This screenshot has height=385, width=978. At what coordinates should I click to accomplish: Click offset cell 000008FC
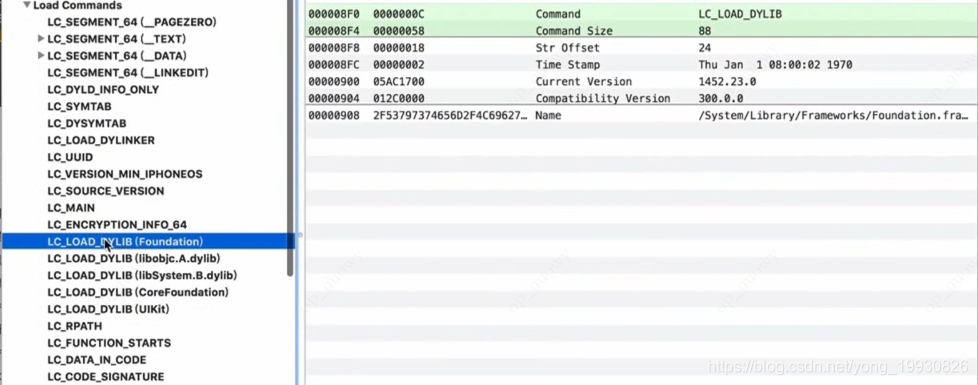(334, 65)
